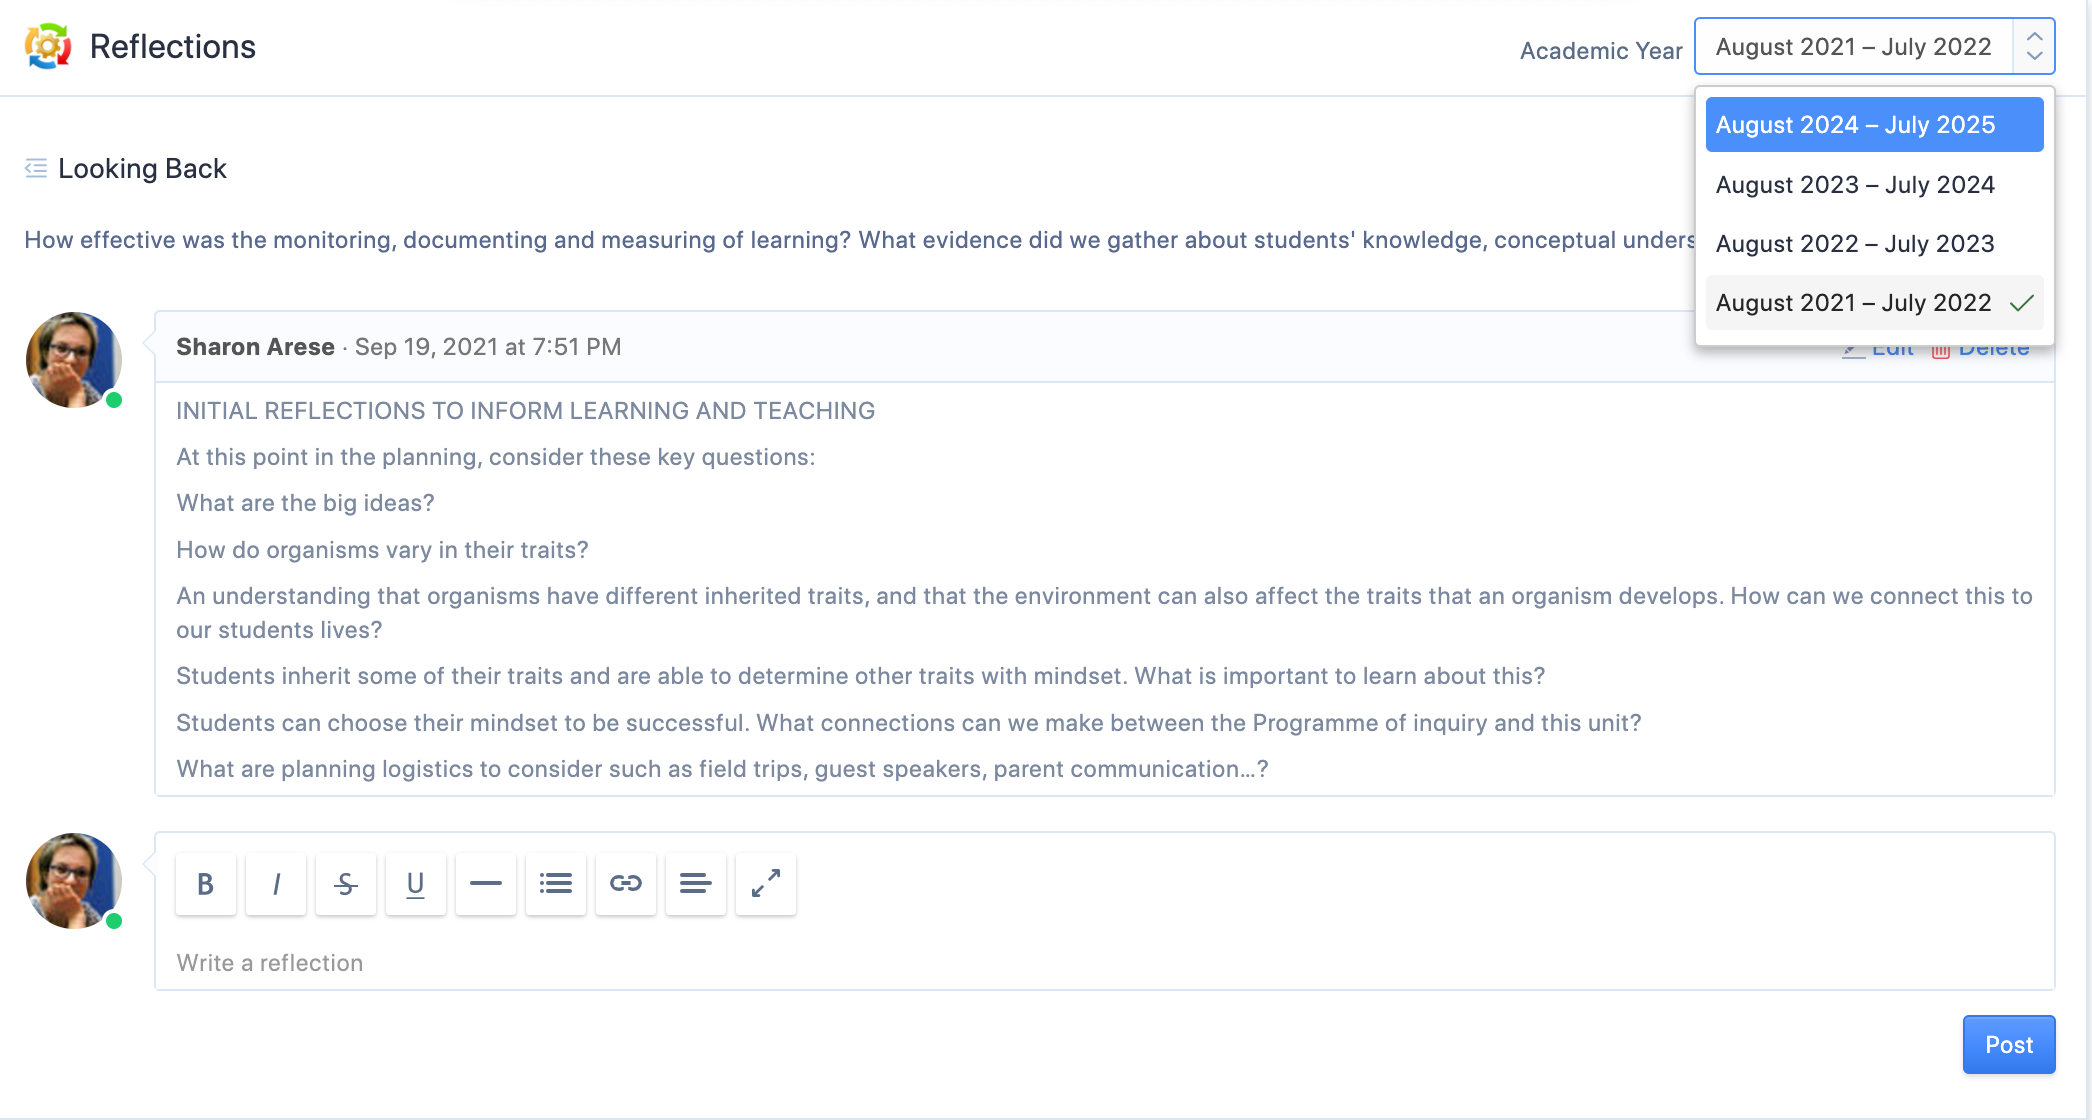Collapse the Looking Back section
The height and width of the screenshot is (1120, 2092).
[36, 168]
